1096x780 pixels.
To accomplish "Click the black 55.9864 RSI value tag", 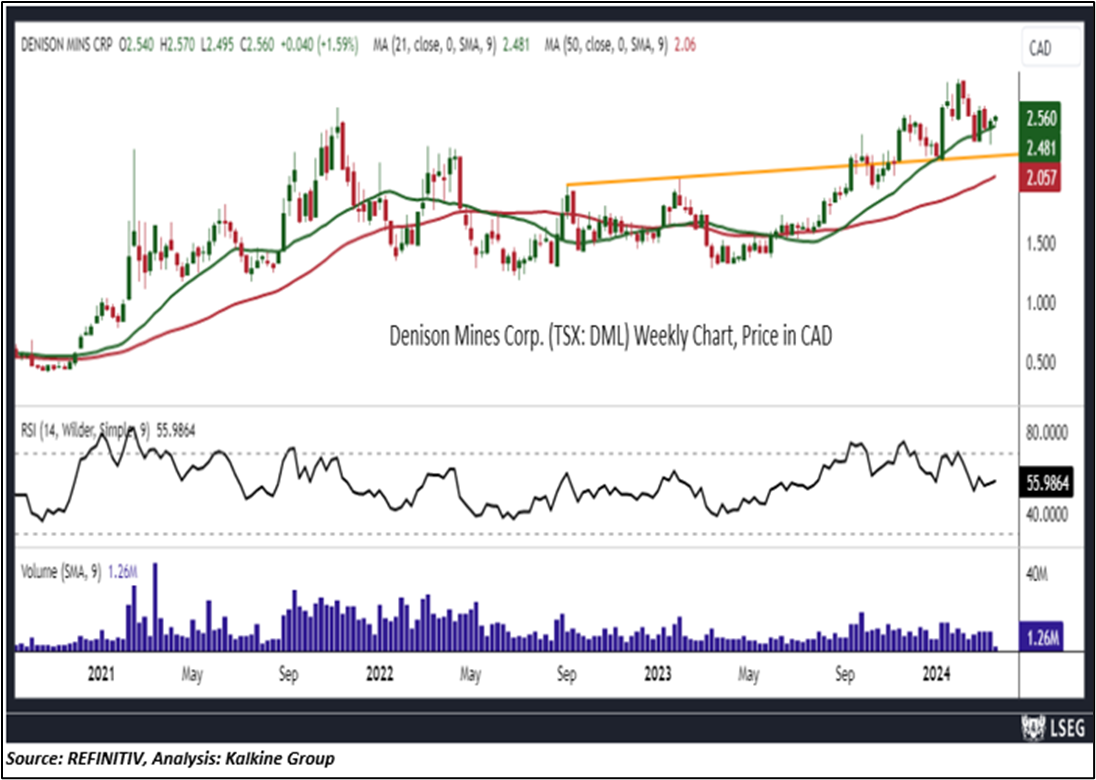I will tap(1046, 484).
